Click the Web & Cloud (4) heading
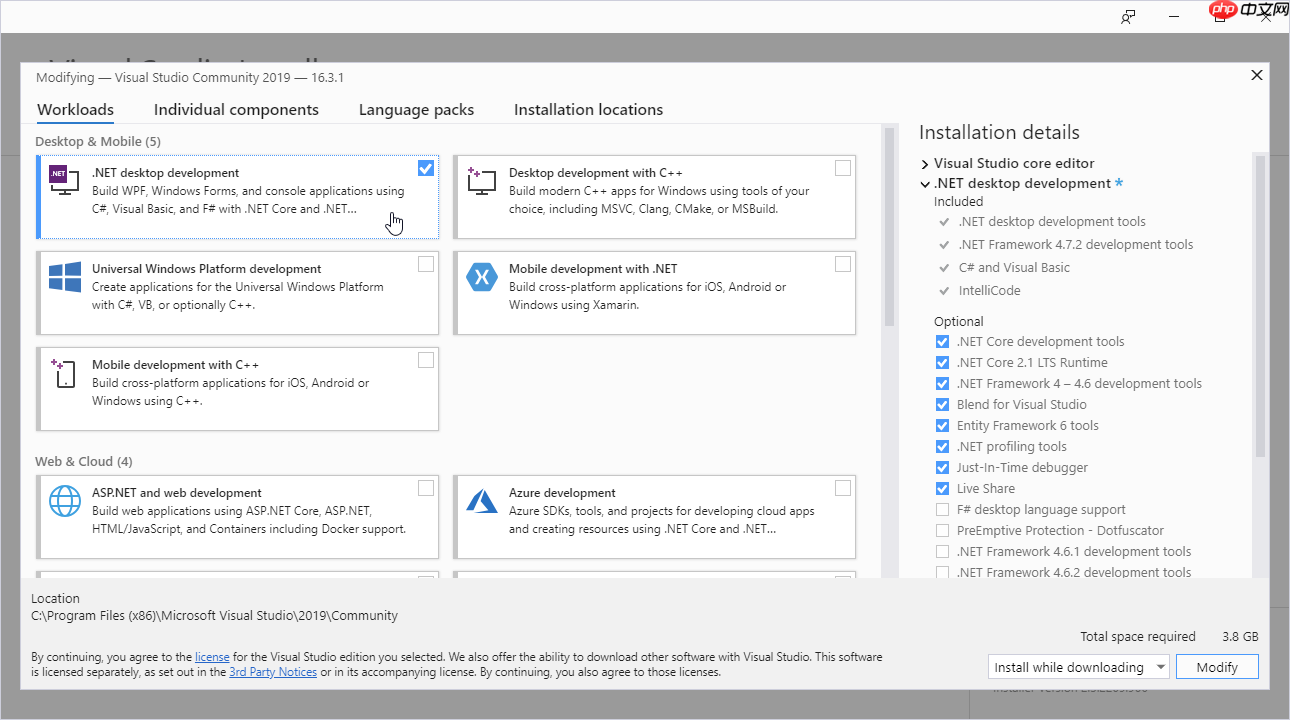Viewport: 1290px width, 720px height. click(x=84, y=462)
